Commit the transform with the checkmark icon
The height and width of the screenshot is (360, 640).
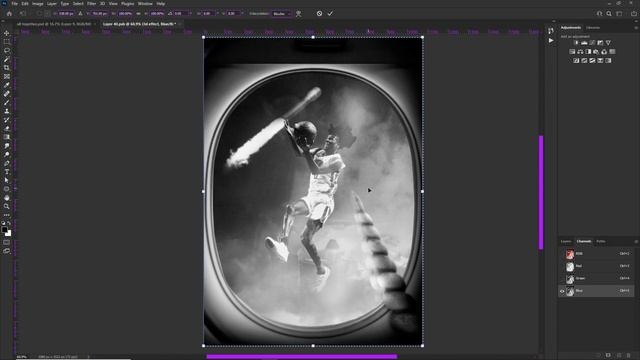click(x=330, y=13)
